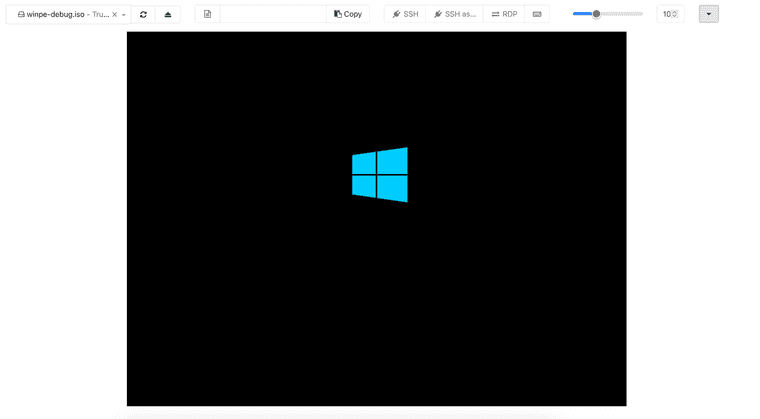Click the right end of the slider track
This screenshot has width=760, height=419.
tap(641, 14)
